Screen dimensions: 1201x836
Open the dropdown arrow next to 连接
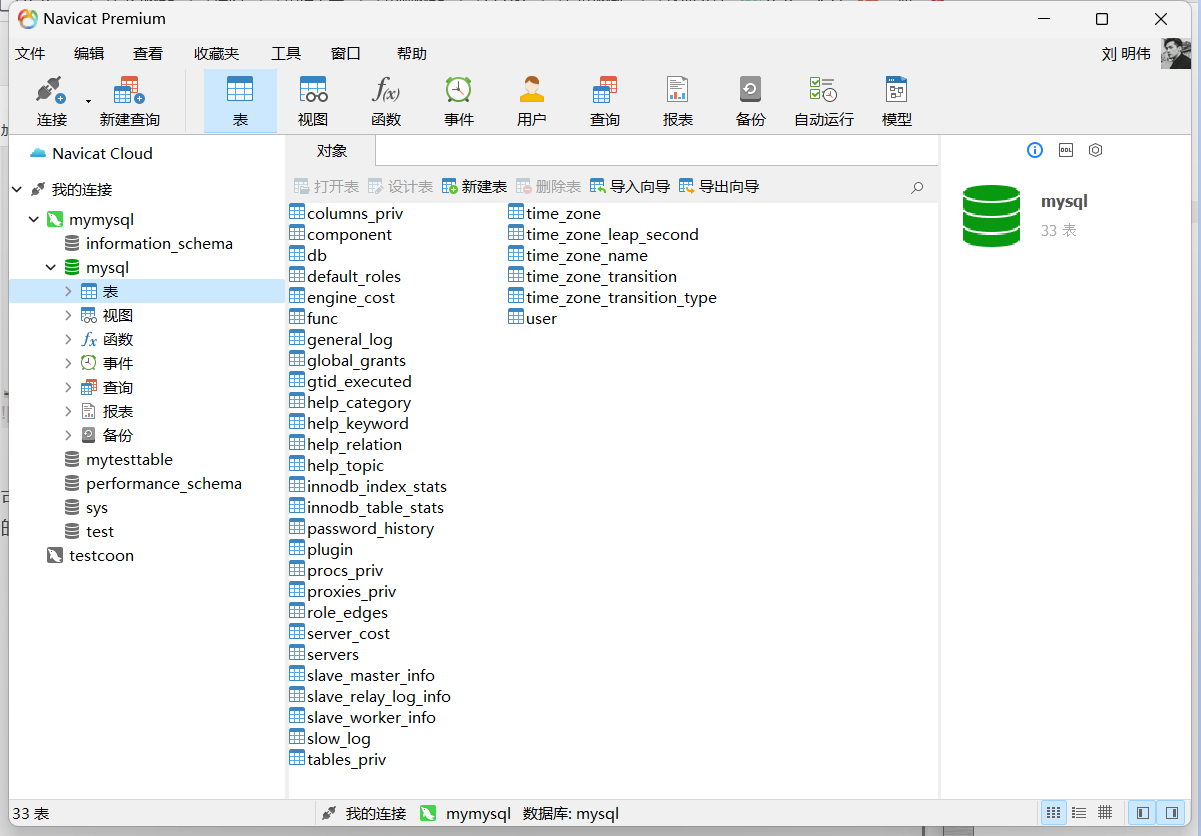88,101
